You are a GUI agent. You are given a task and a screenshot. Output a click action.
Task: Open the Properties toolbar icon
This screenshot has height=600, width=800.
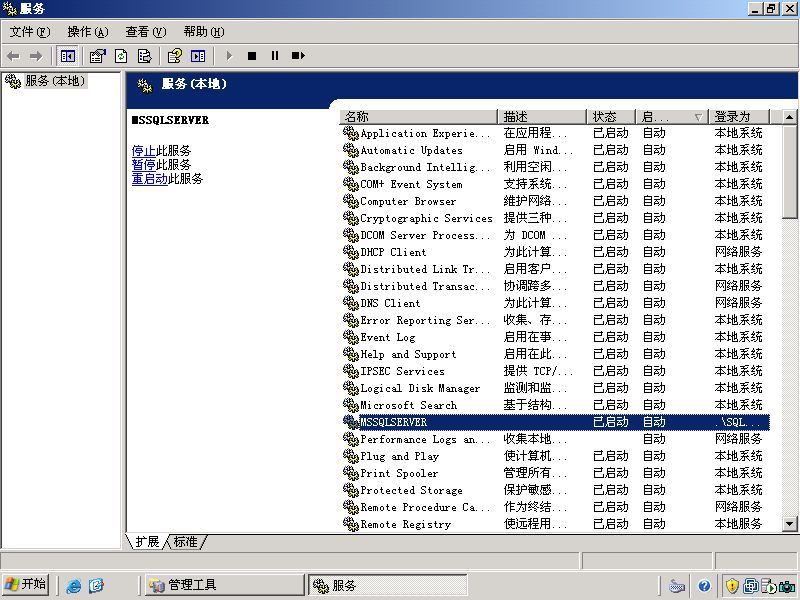[97, 56]
